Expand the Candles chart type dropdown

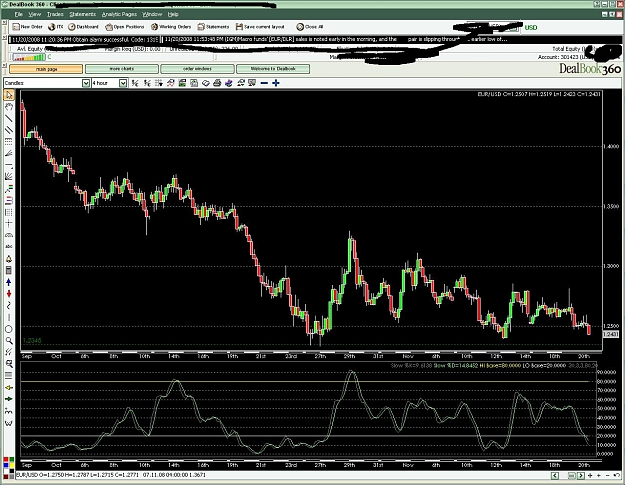tap(86, 83)
